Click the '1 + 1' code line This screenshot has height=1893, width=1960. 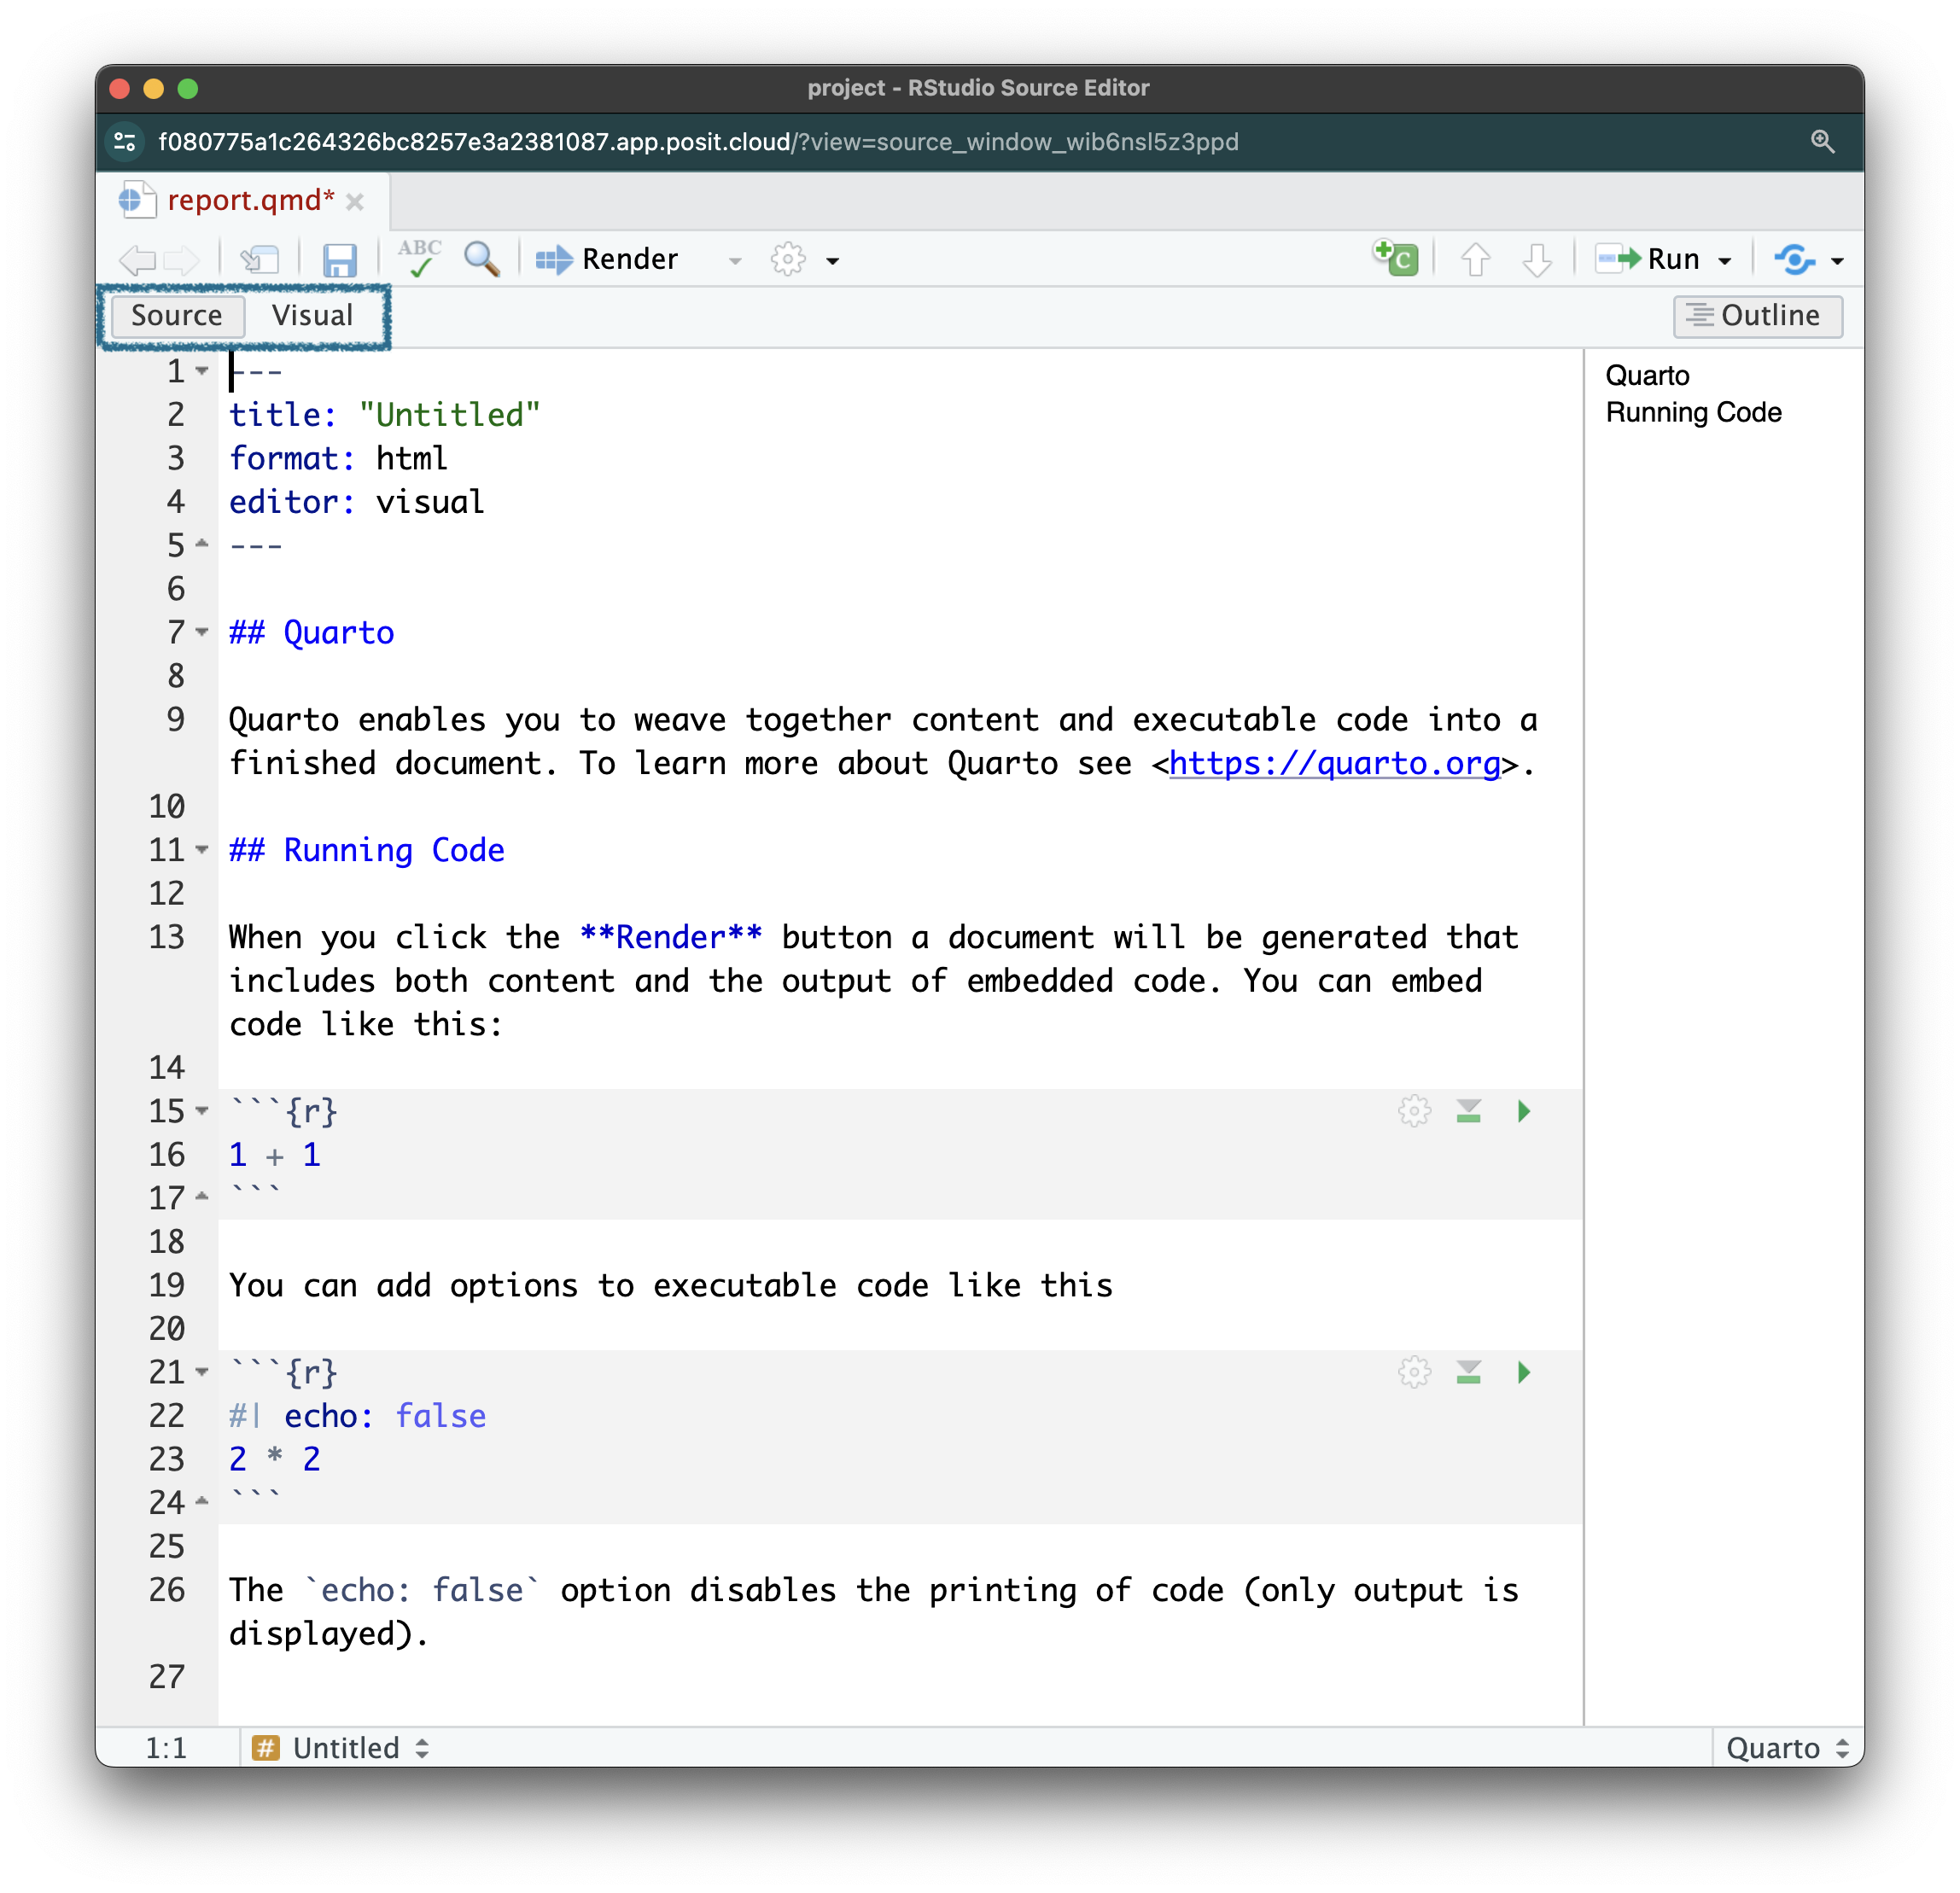click(x=275, y=1155)
